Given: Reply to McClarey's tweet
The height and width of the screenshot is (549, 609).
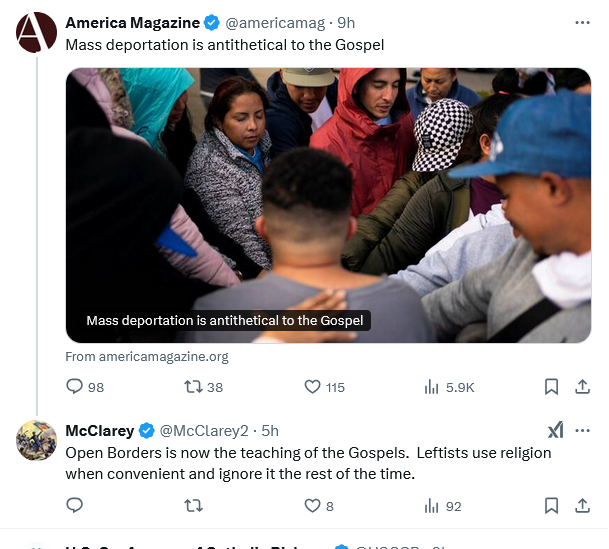Looking at the screenshot, I should pos(75,506).
